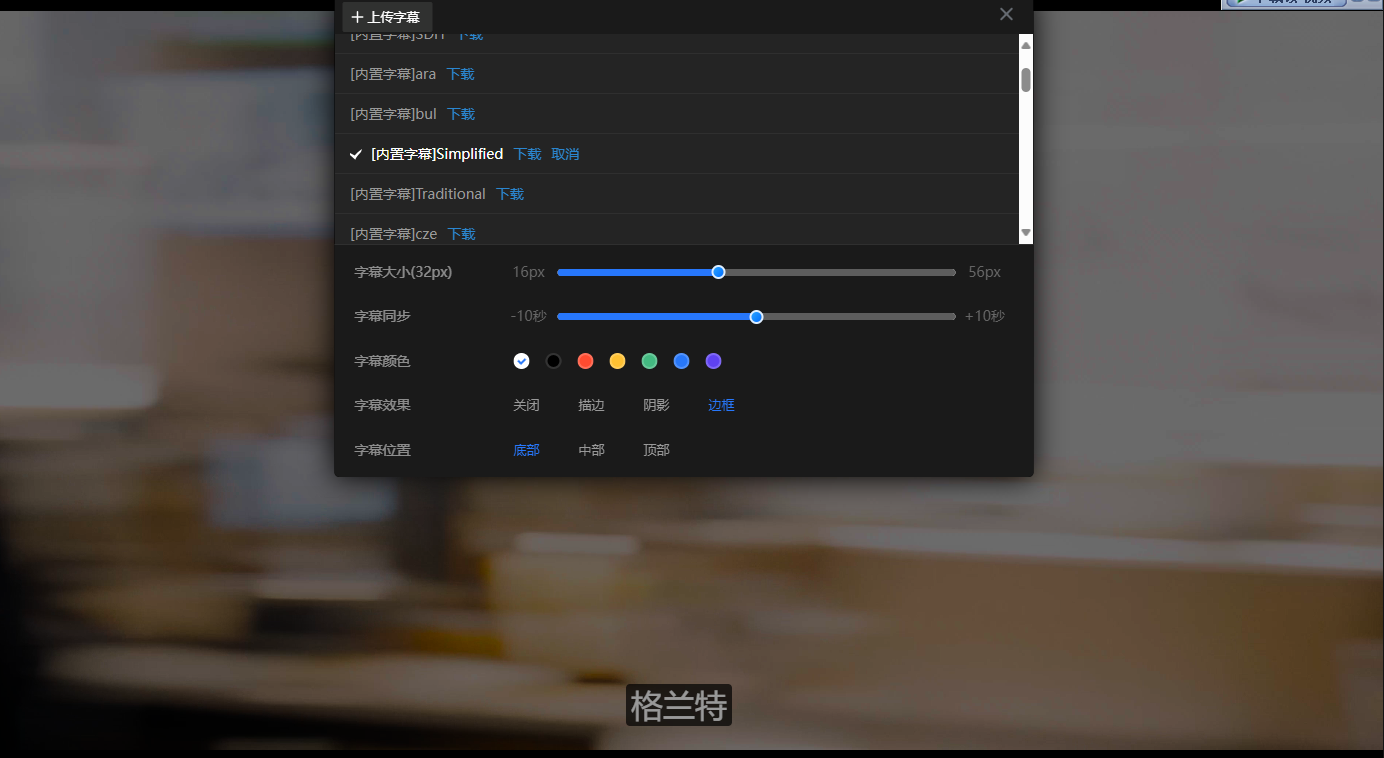Choose the yellow subtitle color swatch

coord(617,361)
